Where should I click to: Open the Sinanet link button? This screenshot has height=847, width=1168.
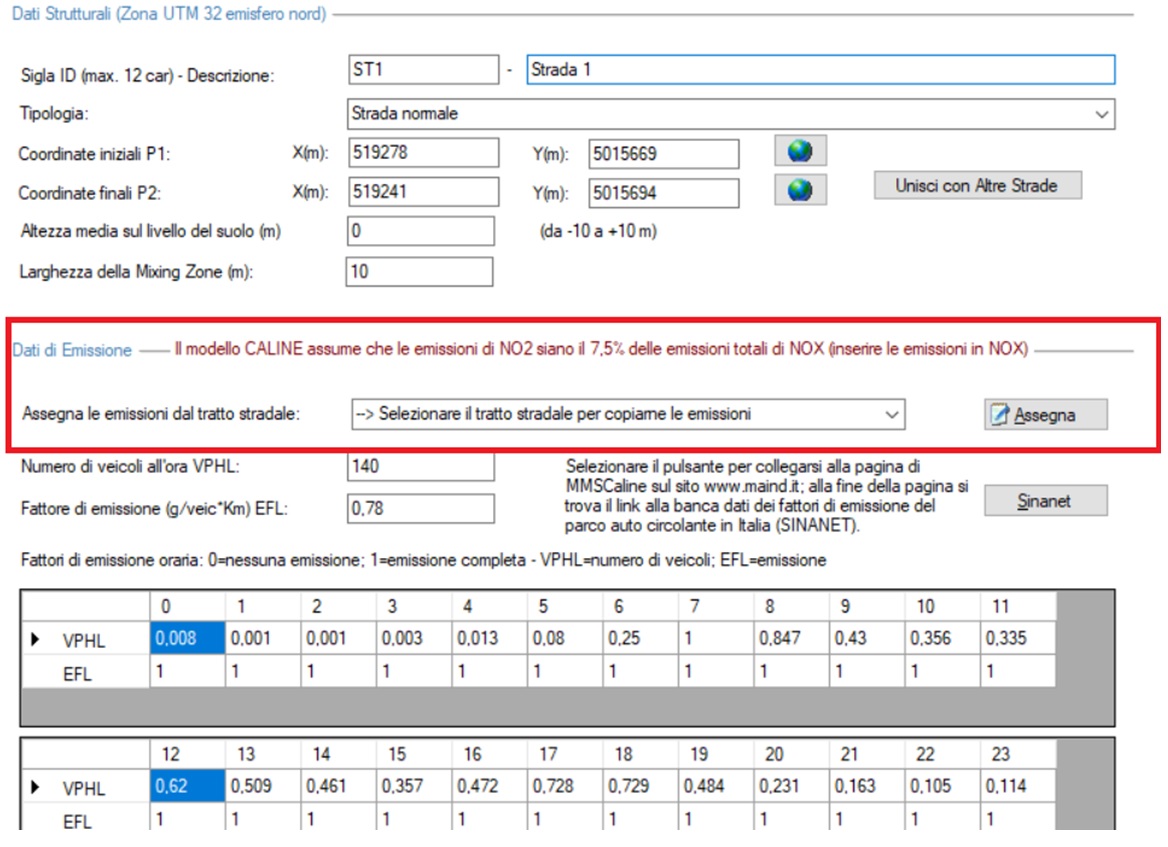coord(1045,501)
